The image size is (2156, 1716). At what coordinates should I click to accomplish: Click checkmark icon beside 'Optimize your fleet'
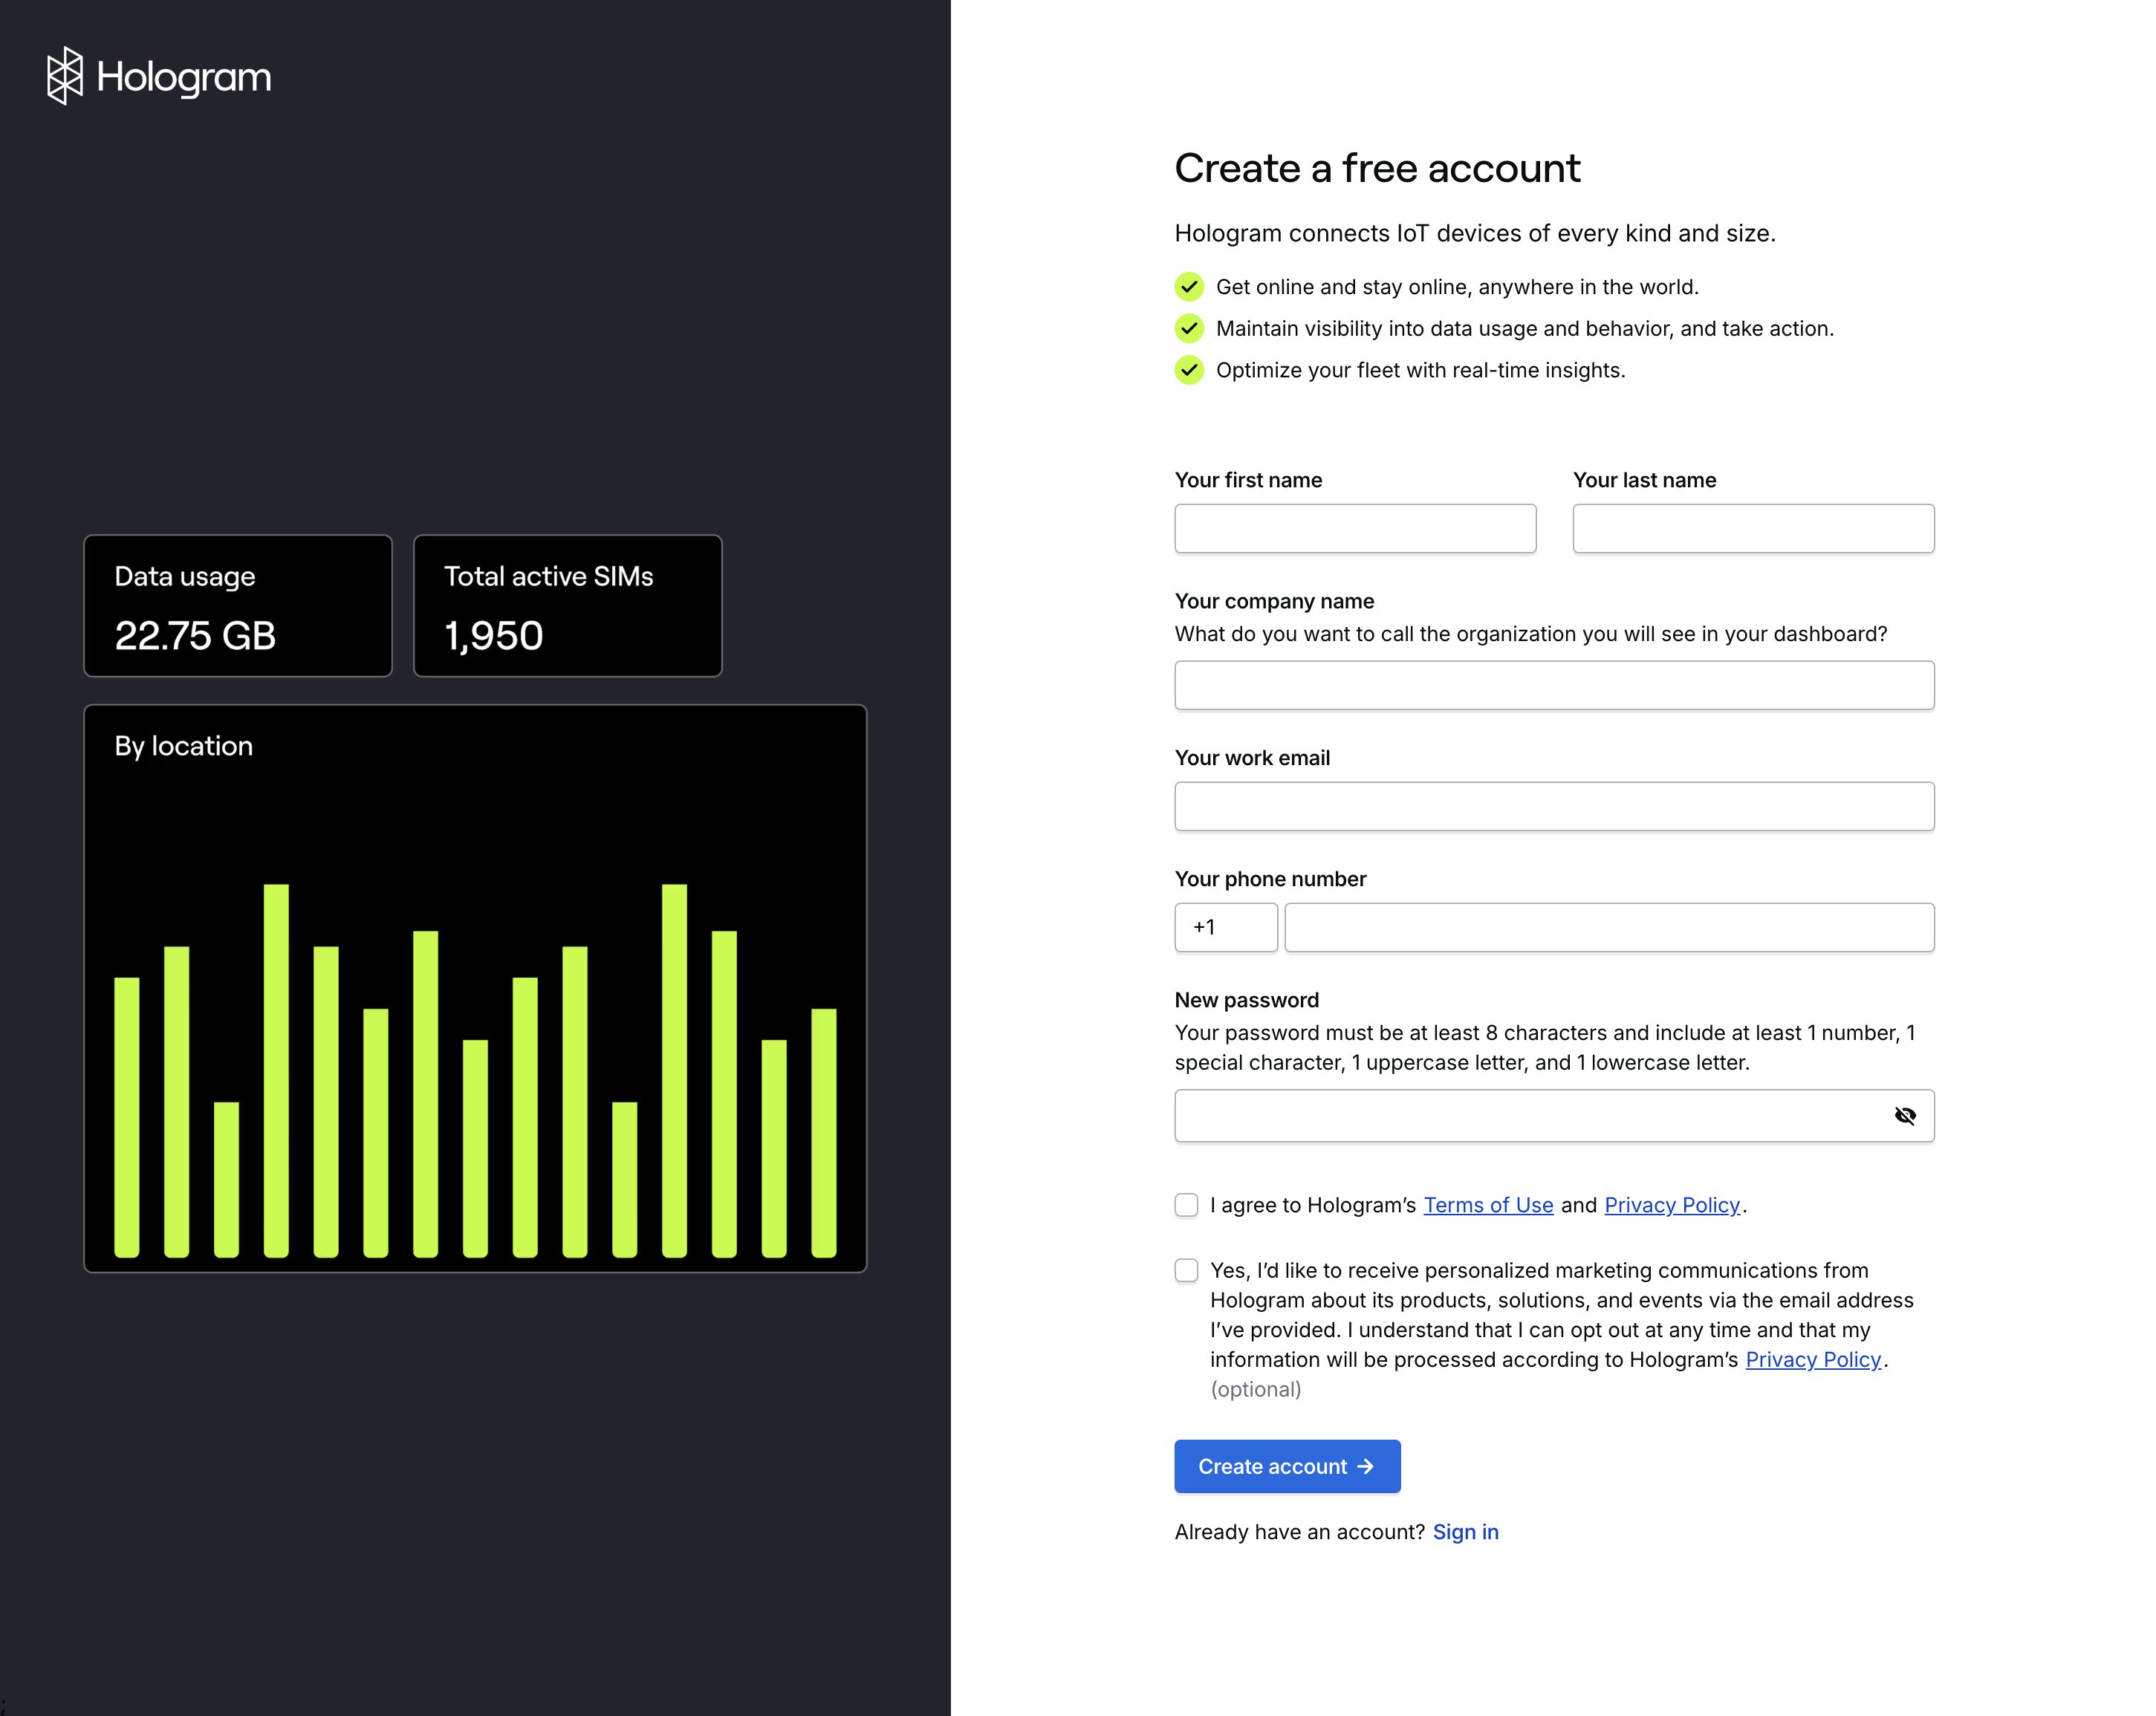point(1189,370)
